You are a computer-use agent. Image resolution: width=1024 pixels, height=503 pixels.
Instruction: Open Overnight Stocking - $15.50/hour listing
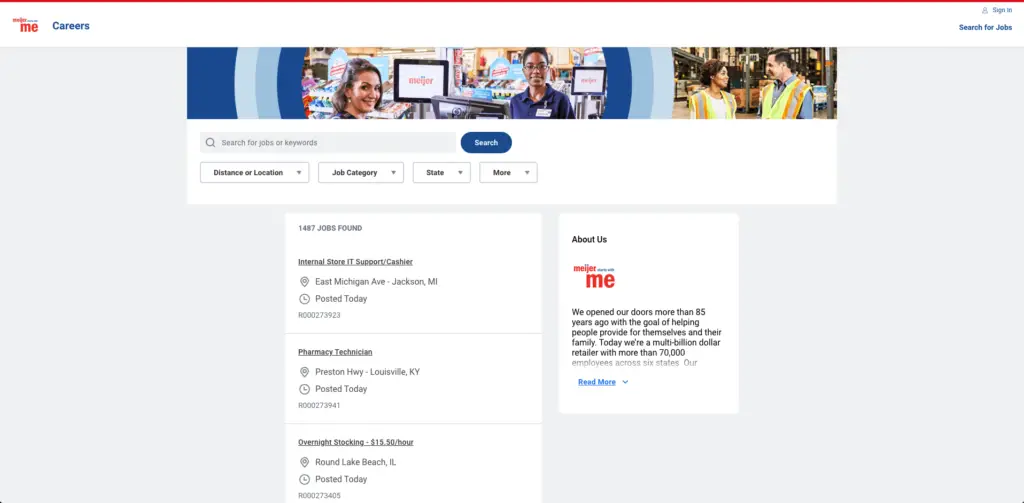point(356,442)
